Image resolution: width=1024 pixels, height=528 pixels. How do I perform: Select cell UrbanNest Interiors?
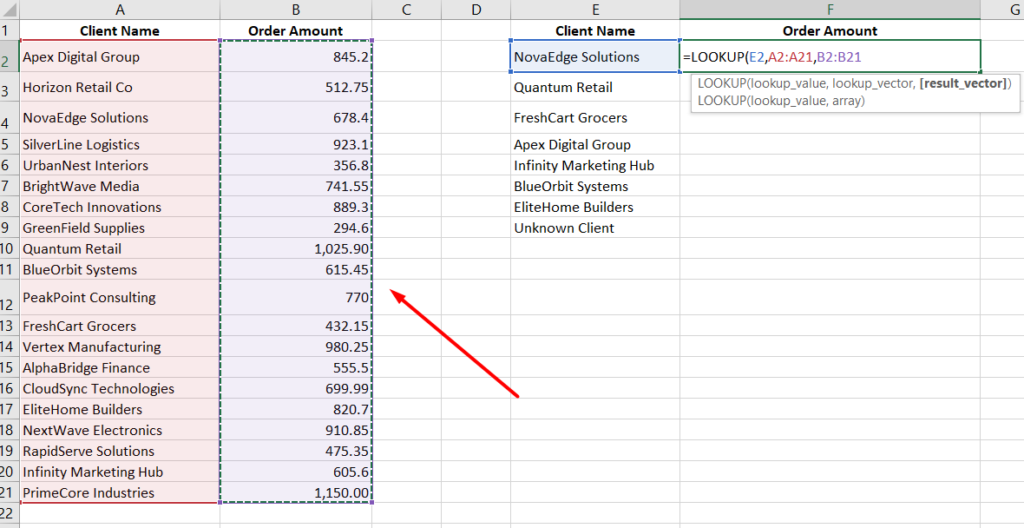120,165
